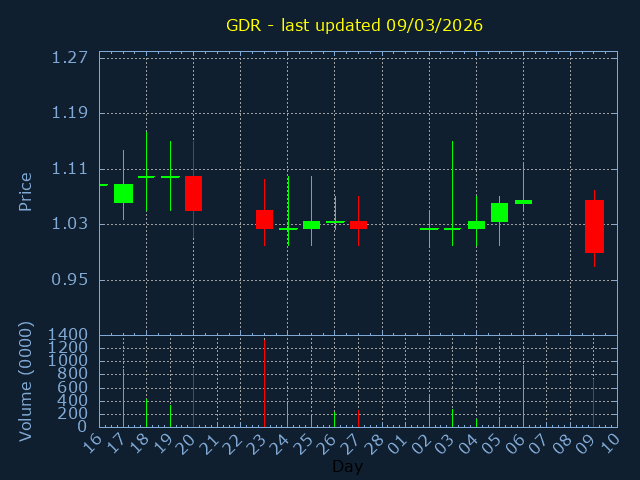The height and width of the screenshot is (480, 640).
Task: Click the 1.27 price axis label
Action: tap(69, 57)
